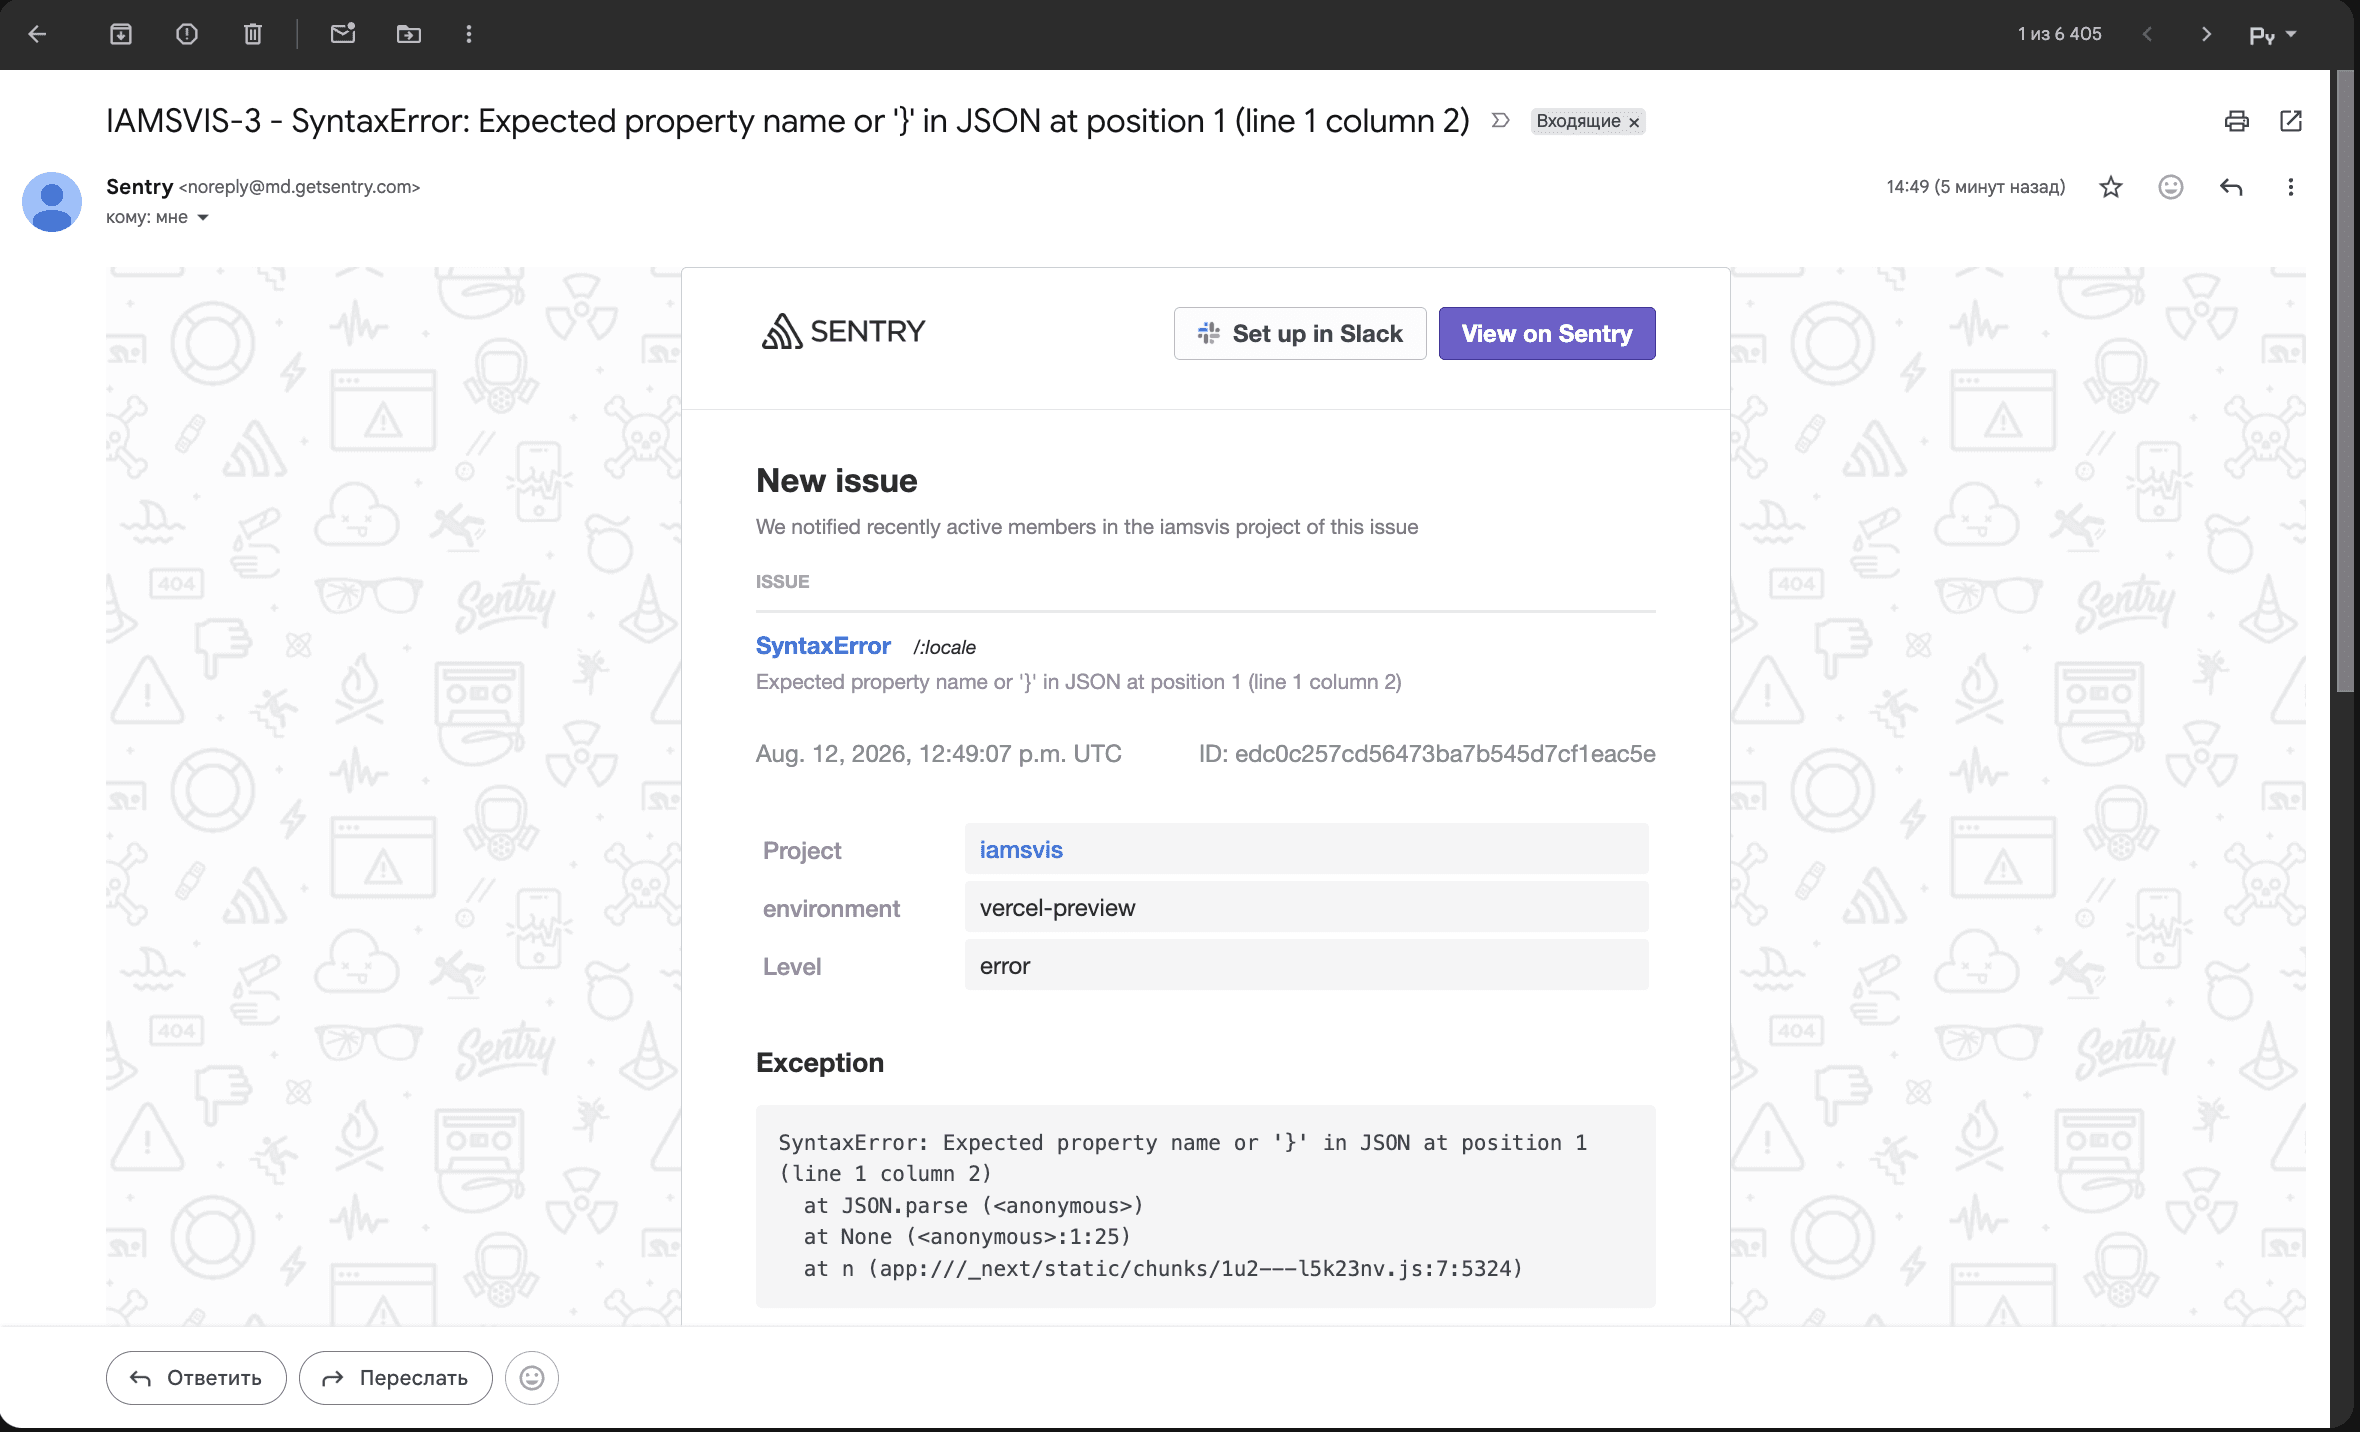The image size is (2360, 1432).
Task: Open email in a new window
Action: (x=2291, y=121)
